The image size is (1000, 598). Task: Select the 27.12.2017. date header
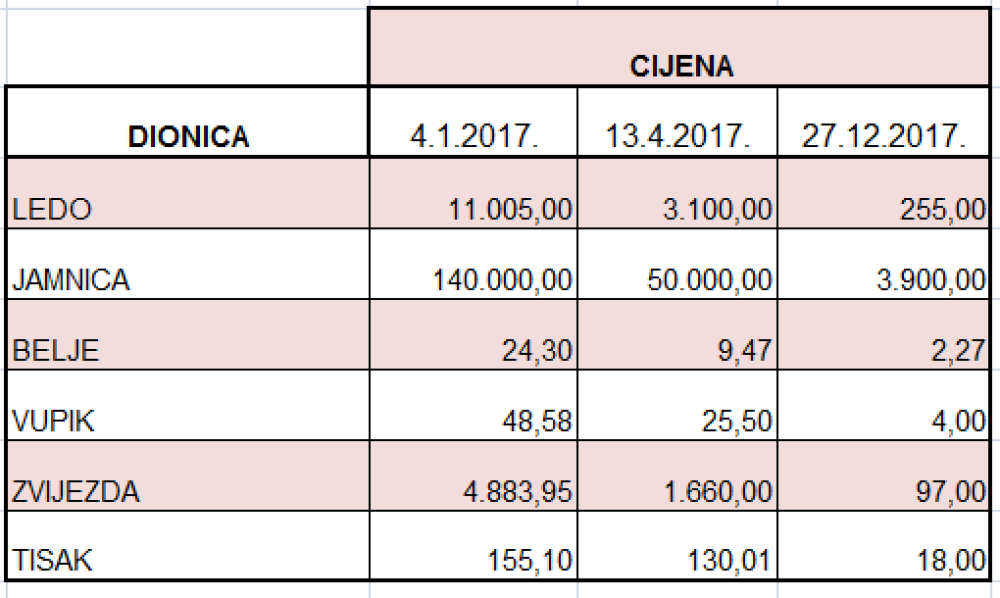884,122
